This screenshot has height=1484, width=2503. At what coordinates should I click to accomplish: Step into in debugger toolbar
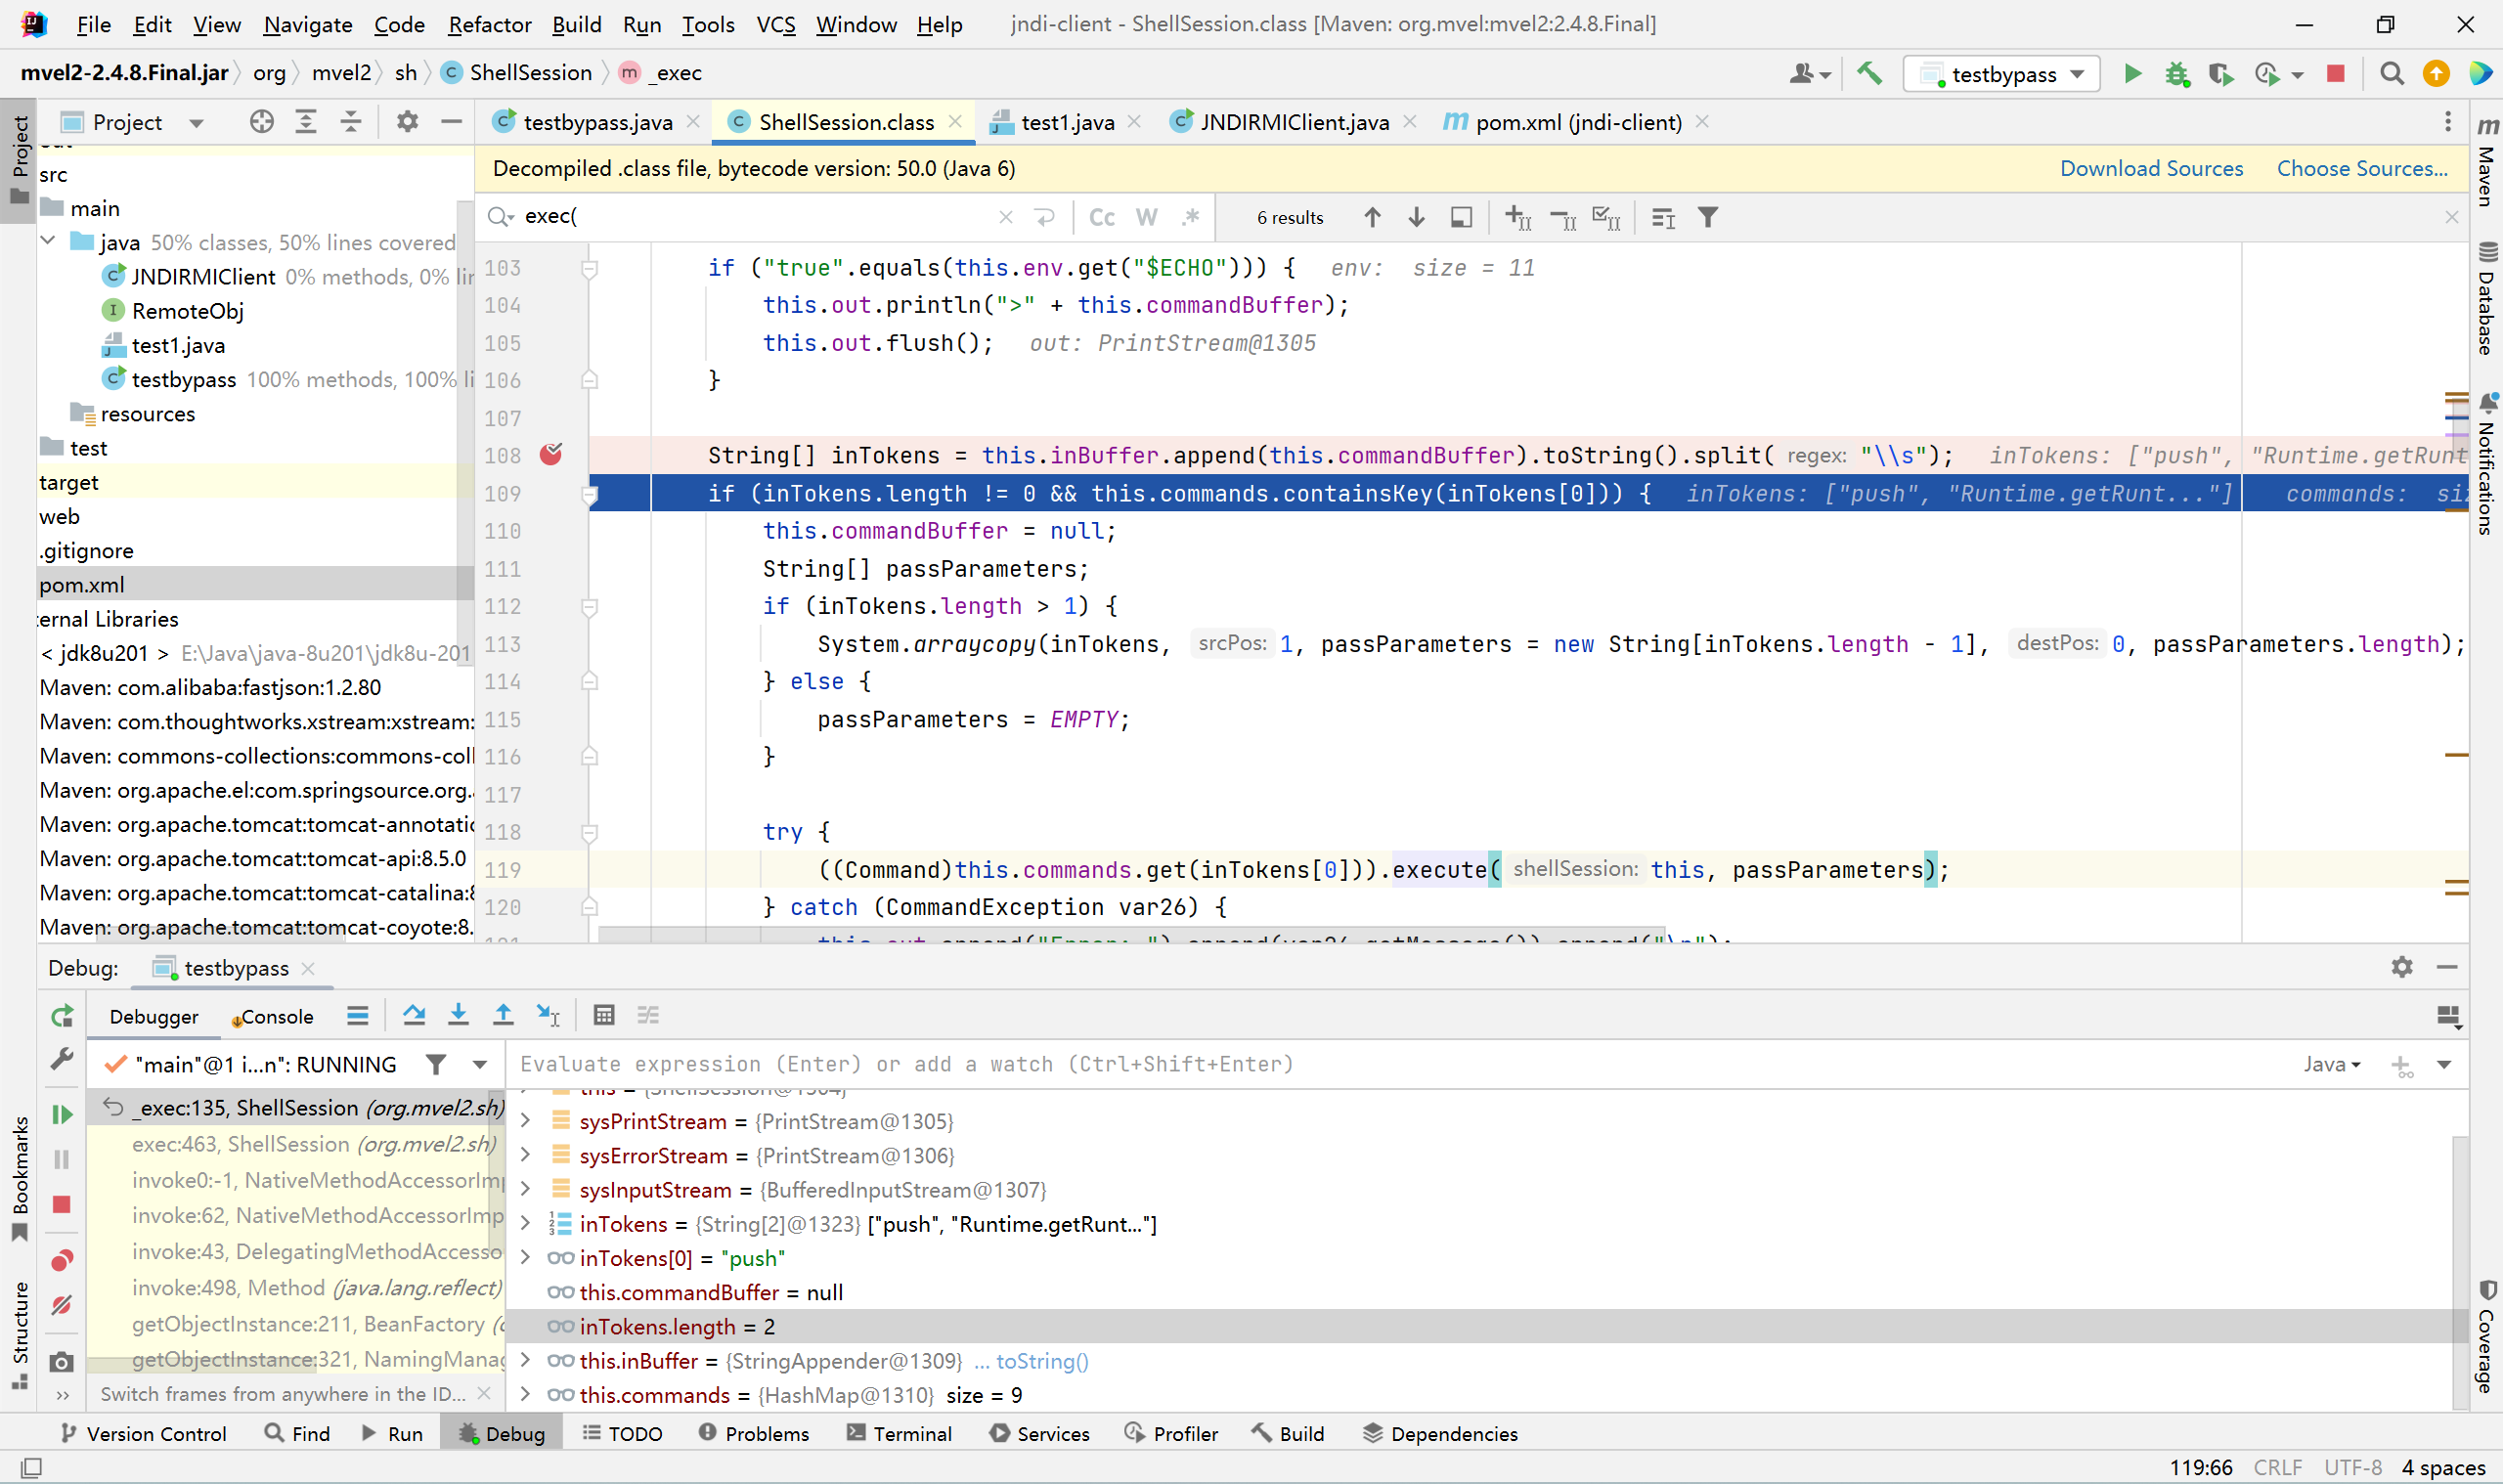(x=458, y=1016)
